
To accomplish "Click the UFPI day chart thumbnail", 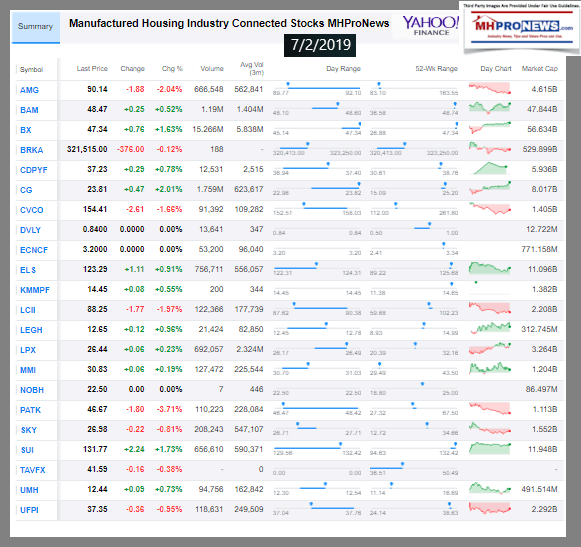I will coord(490,508).
